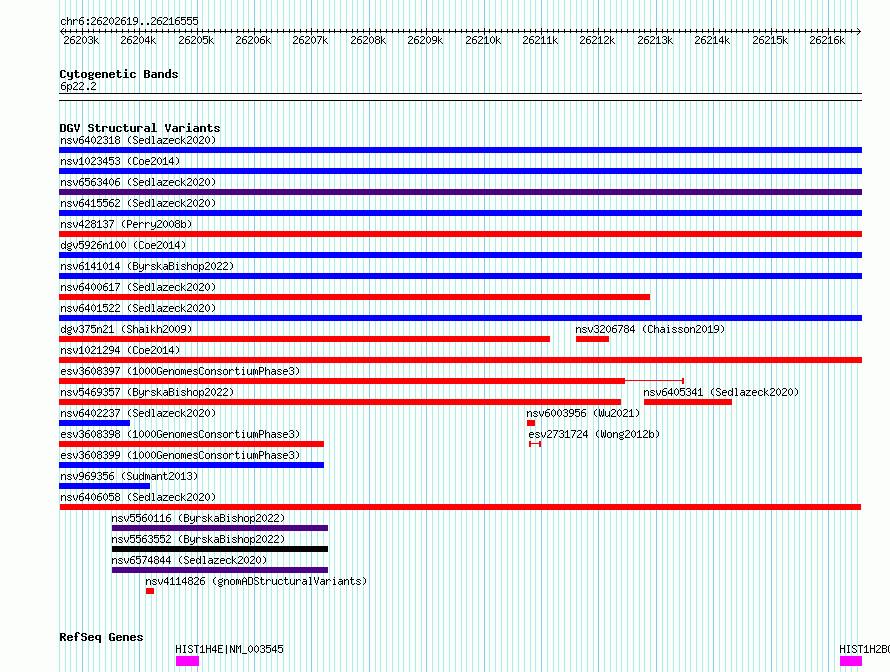The image size is (890, 672).
Task: Click the chr6:26202619..26216555 coordinates text
Action: click(129, 21)
